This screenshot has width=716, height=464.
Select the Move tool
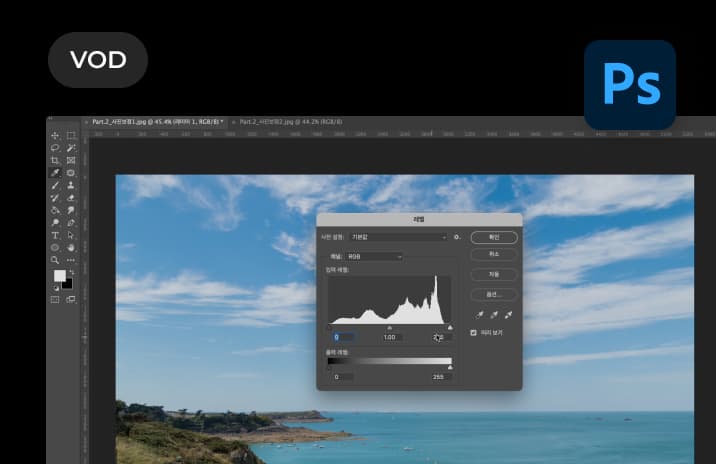point(55,135)
